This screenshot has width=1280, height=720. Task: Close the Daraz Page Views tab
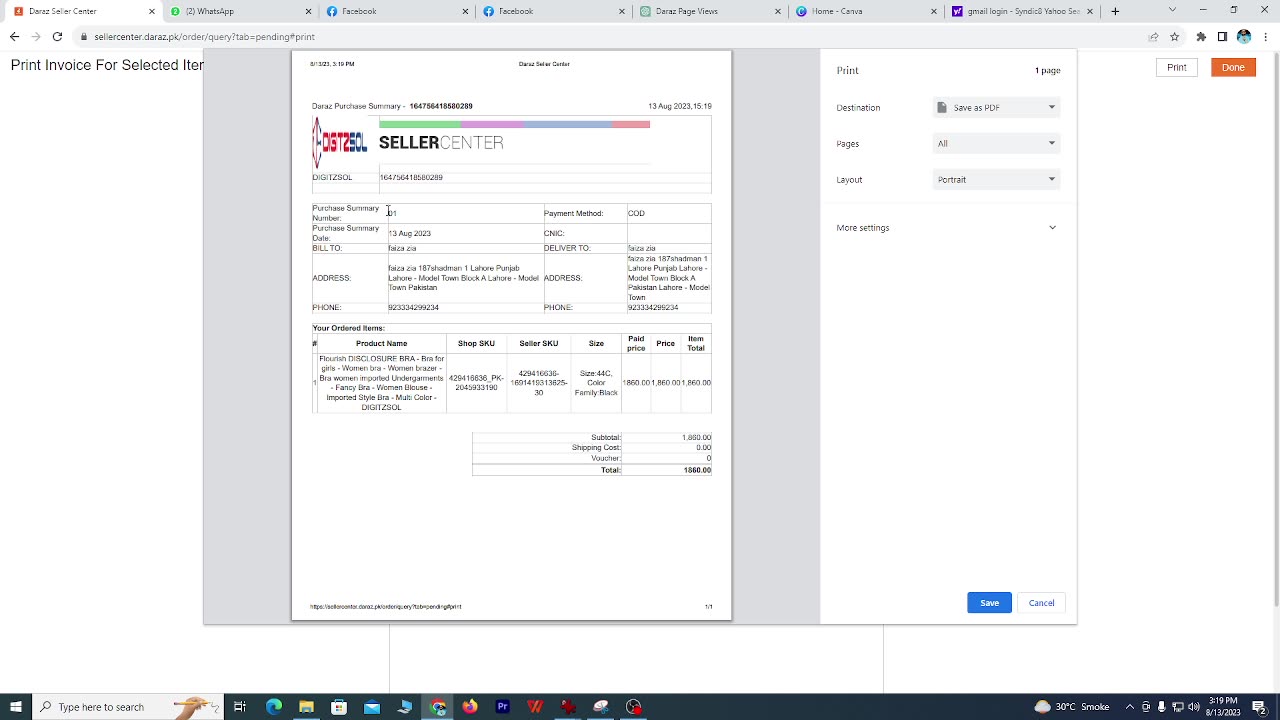778,11
